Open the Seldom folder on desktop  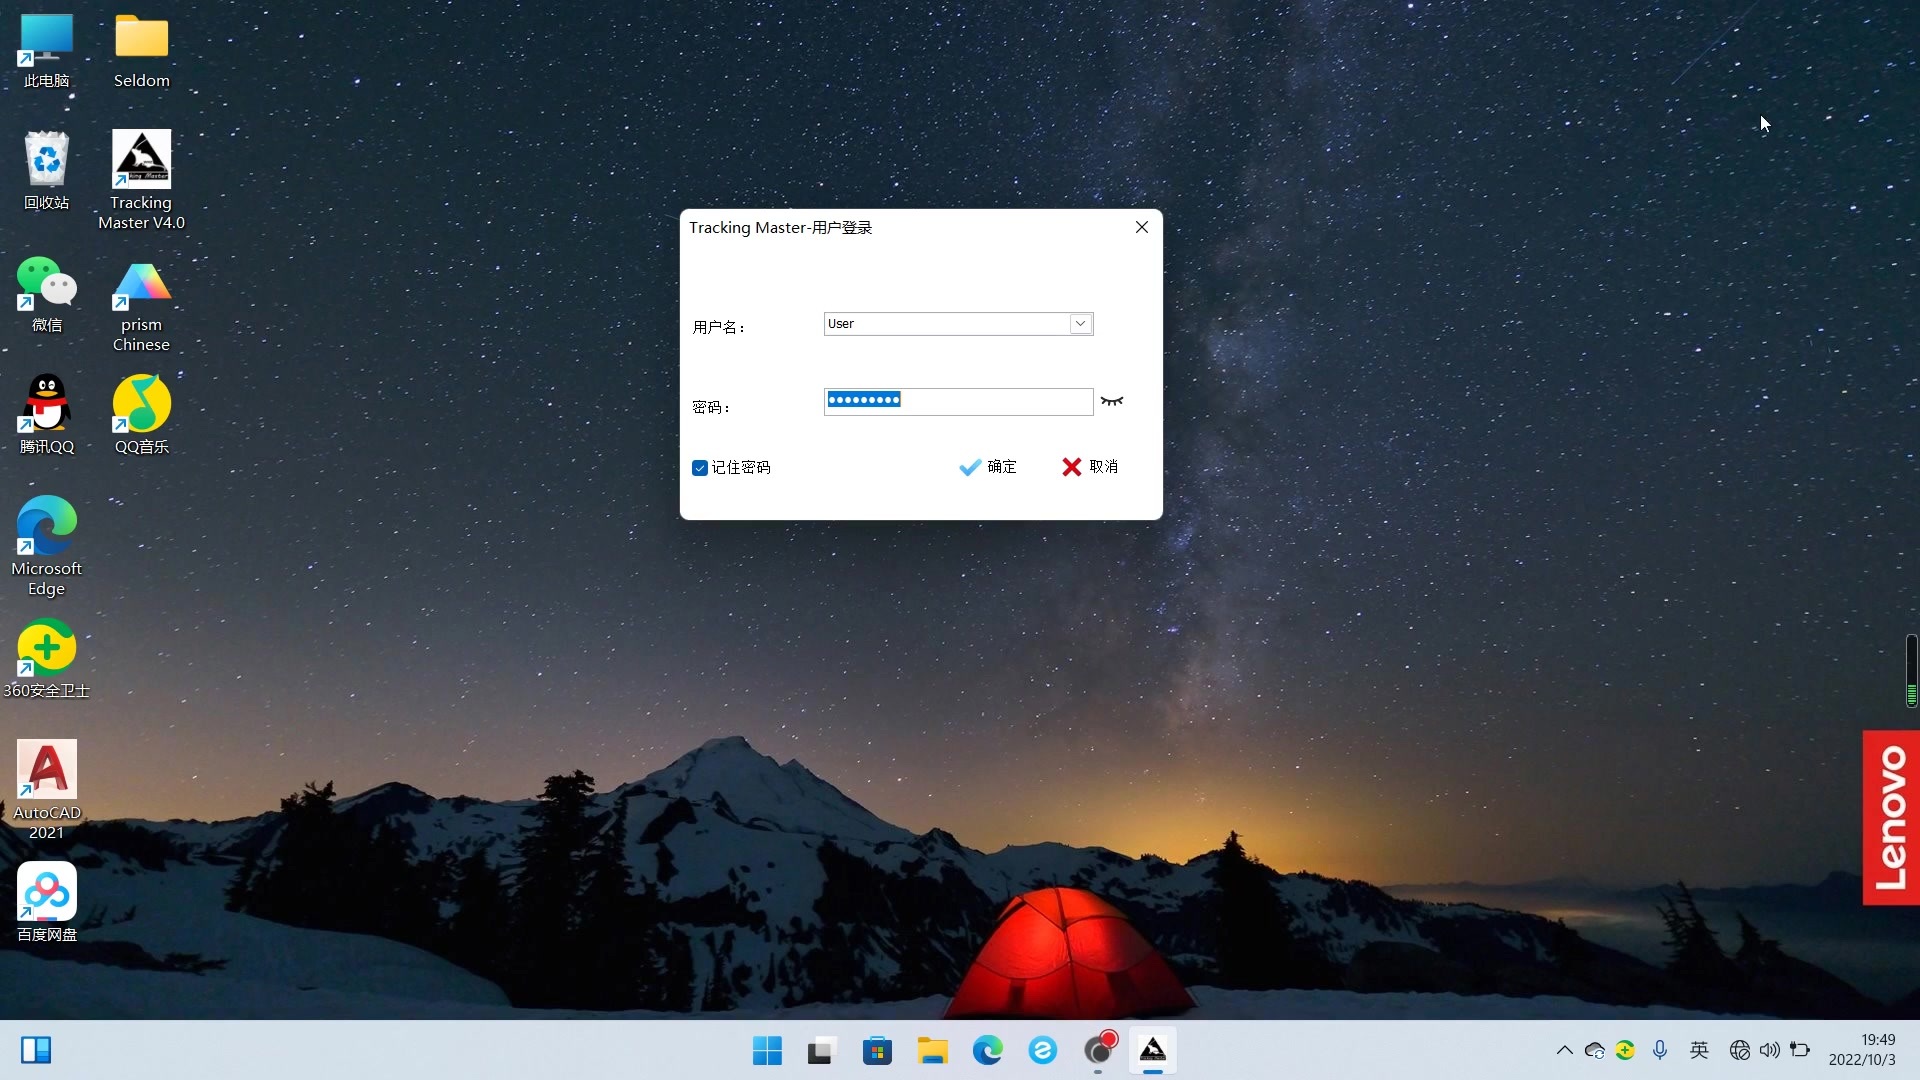click(x=141, y=50)
